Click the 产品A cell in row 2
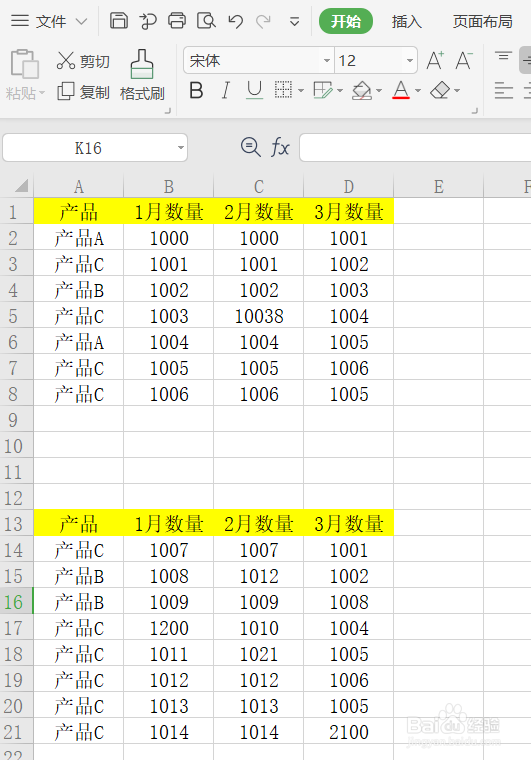Screen dimensions: 531x760 pos(78,238)
